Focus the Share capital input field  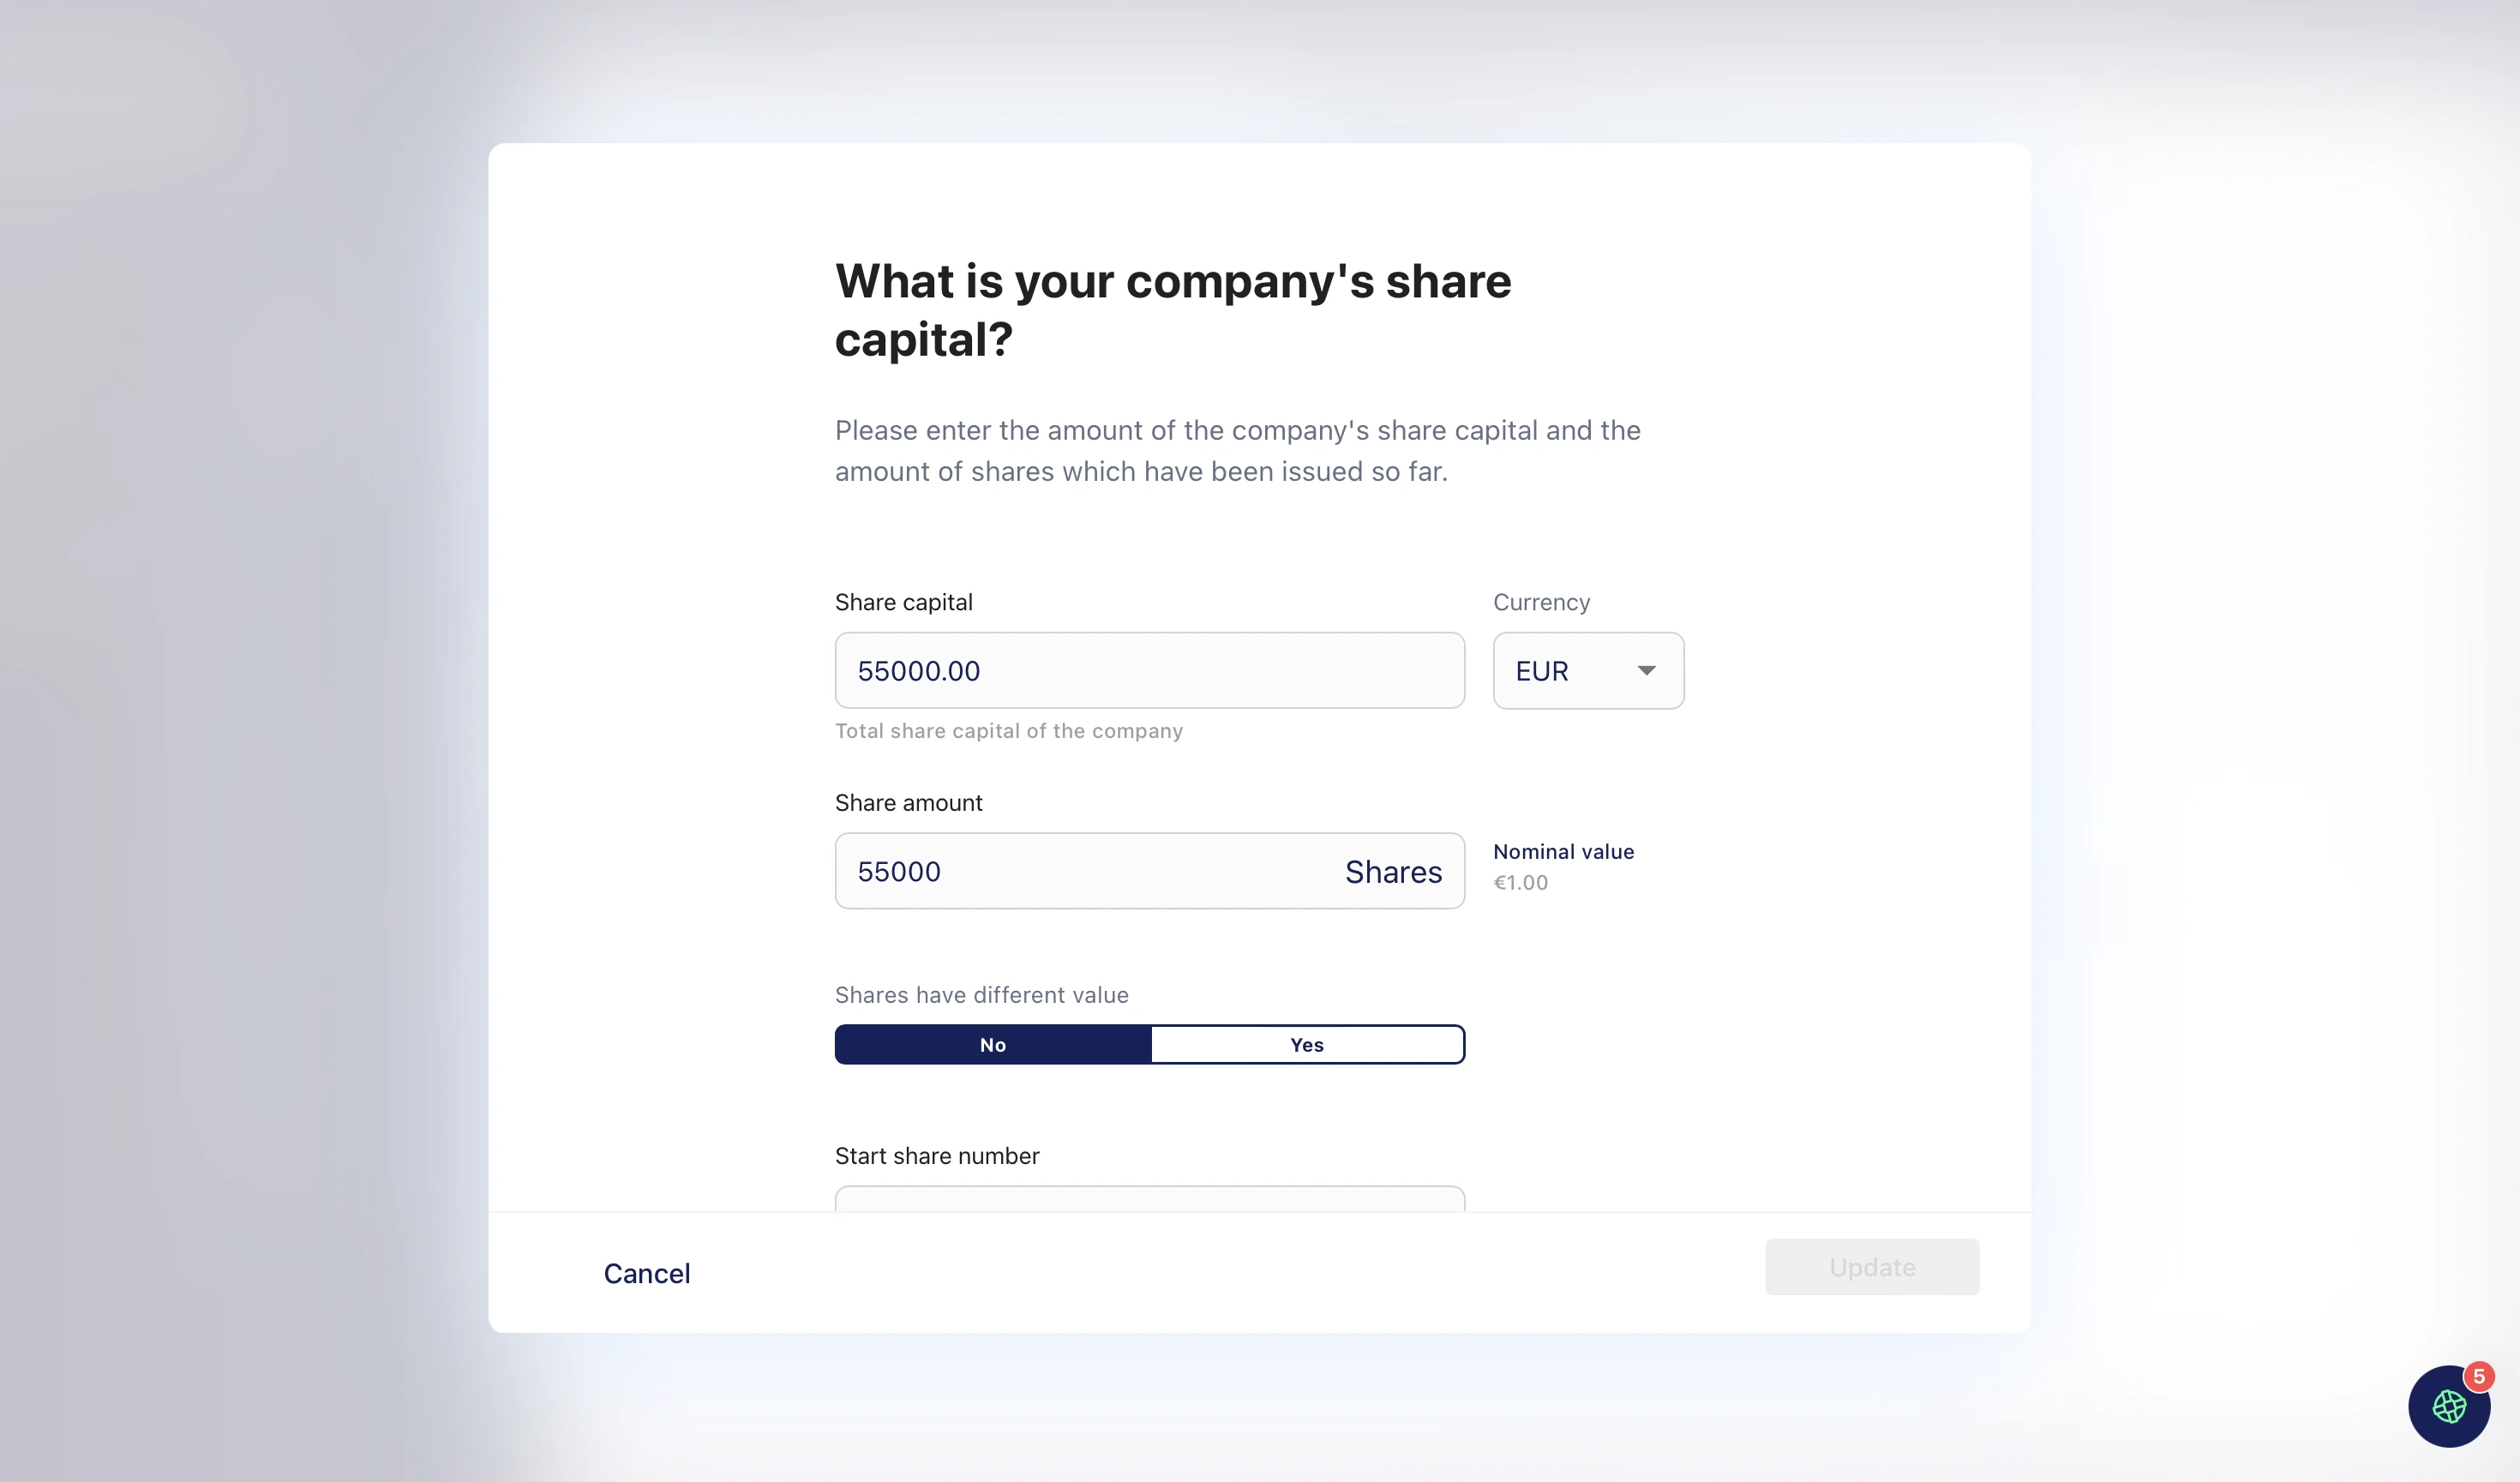[x=1149, y=670]
